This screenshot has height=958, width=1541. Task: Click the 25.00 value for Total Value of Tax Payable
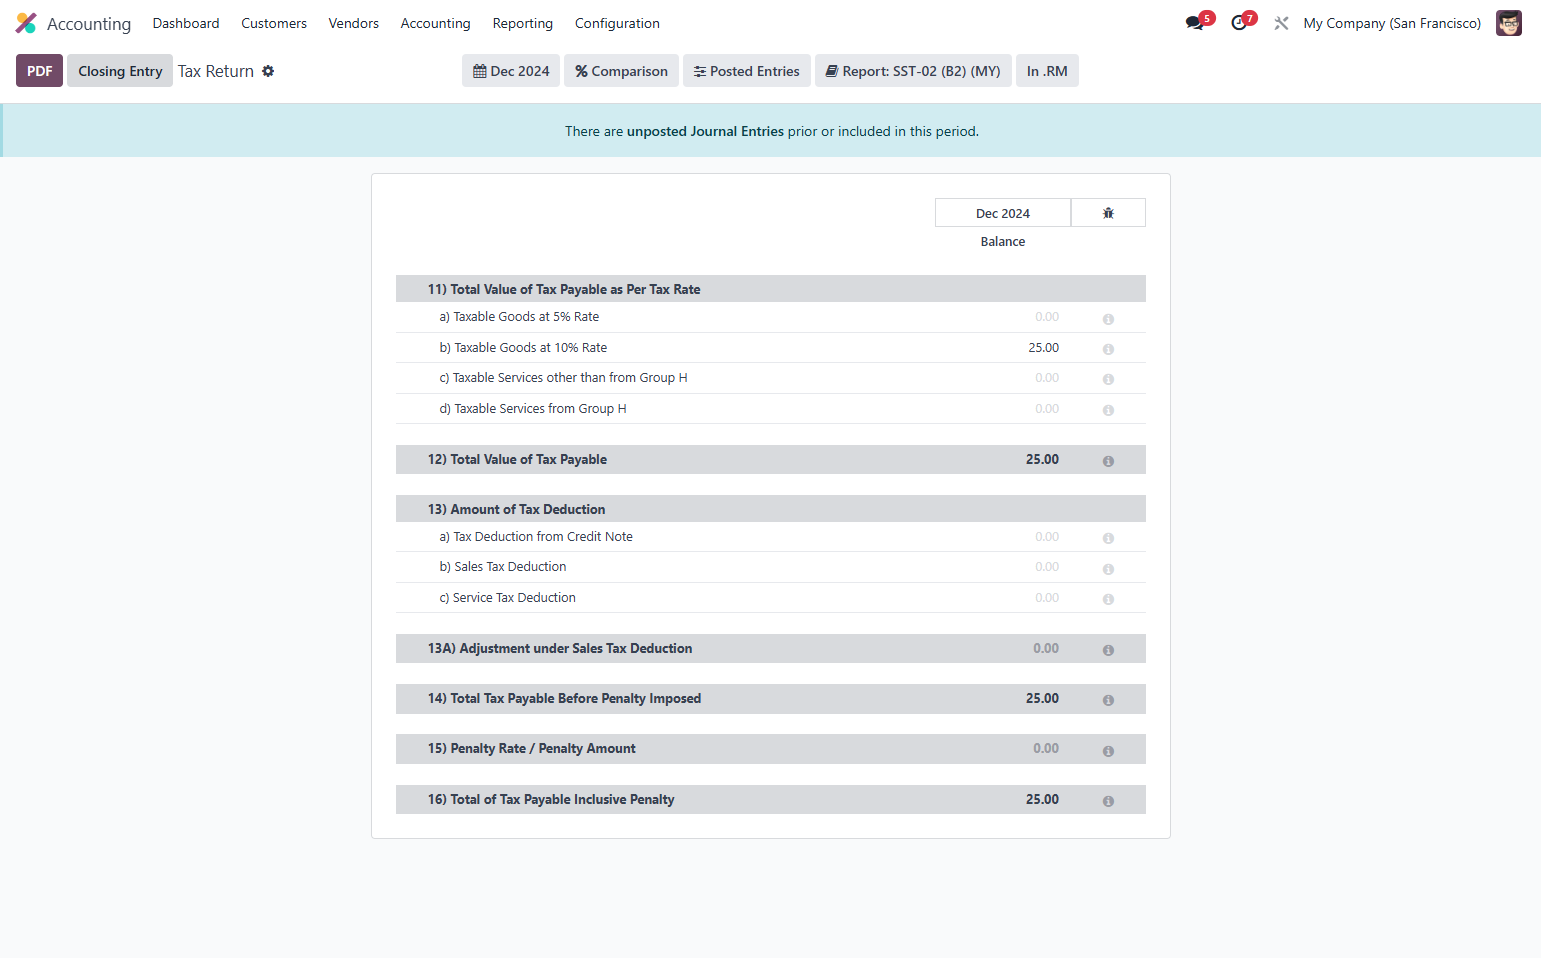click(1042, 460)
